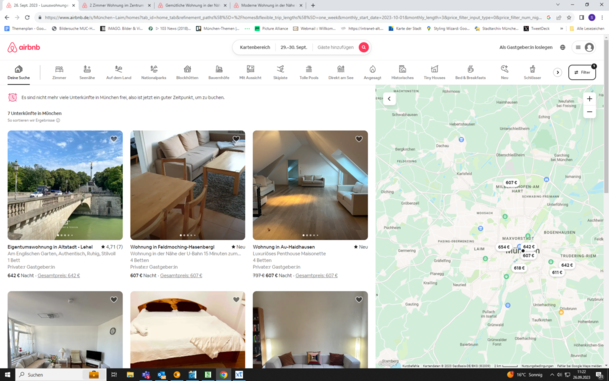
Task: Bookmark this page with star icon
Action: [x=569, y=17]
